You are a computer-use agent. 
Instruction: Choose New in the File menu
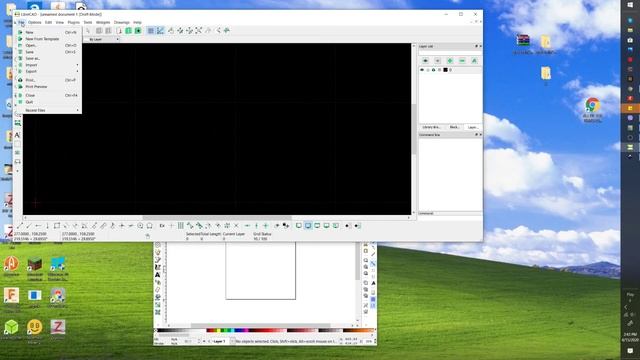pos(48,32)
